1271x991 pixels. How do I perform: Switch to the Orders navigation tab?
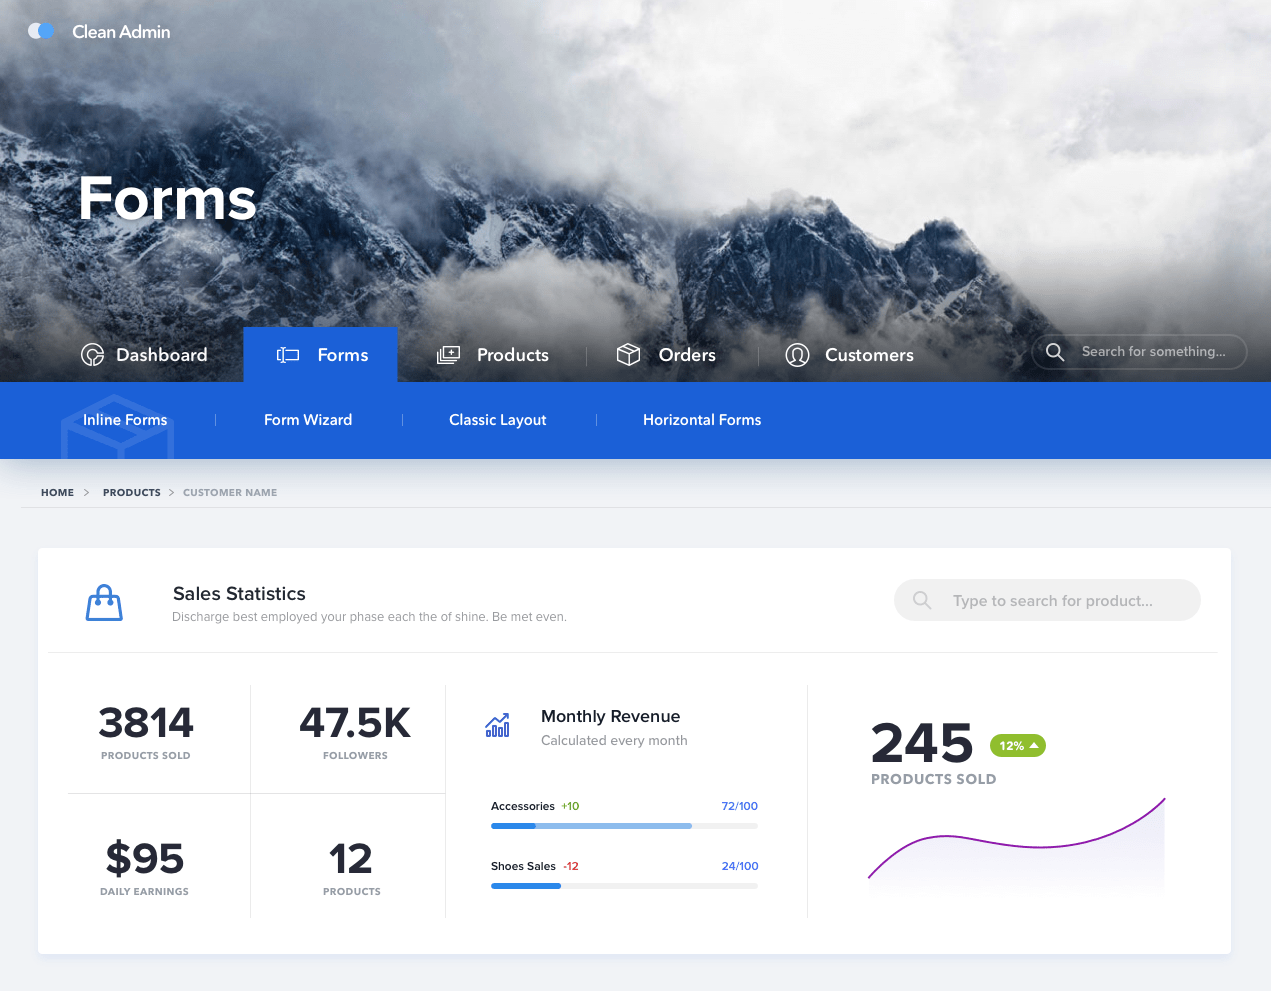click(686, 355)
